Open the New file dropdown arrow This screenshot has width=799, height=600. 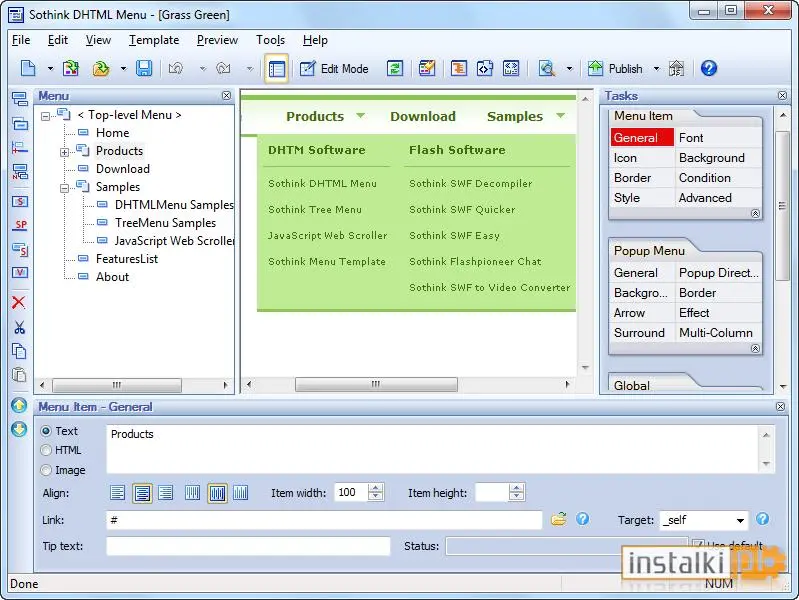(x=50, y=68)
